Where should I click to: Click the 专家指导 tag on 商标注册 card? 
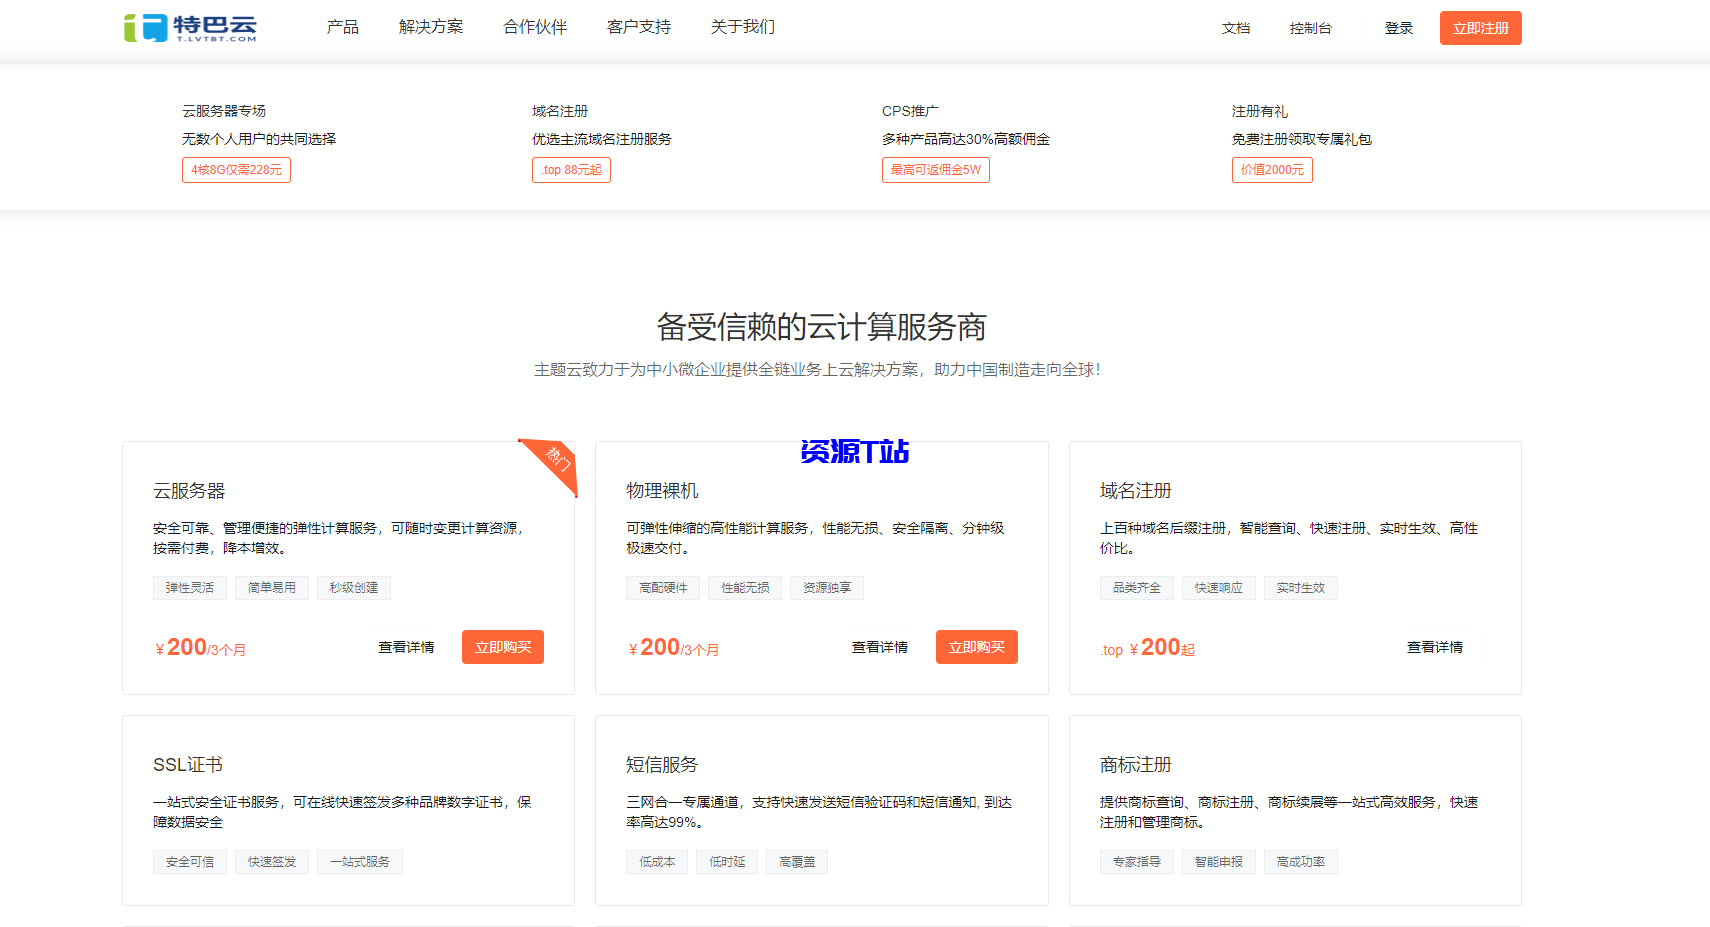click(x=1136, y=861)
